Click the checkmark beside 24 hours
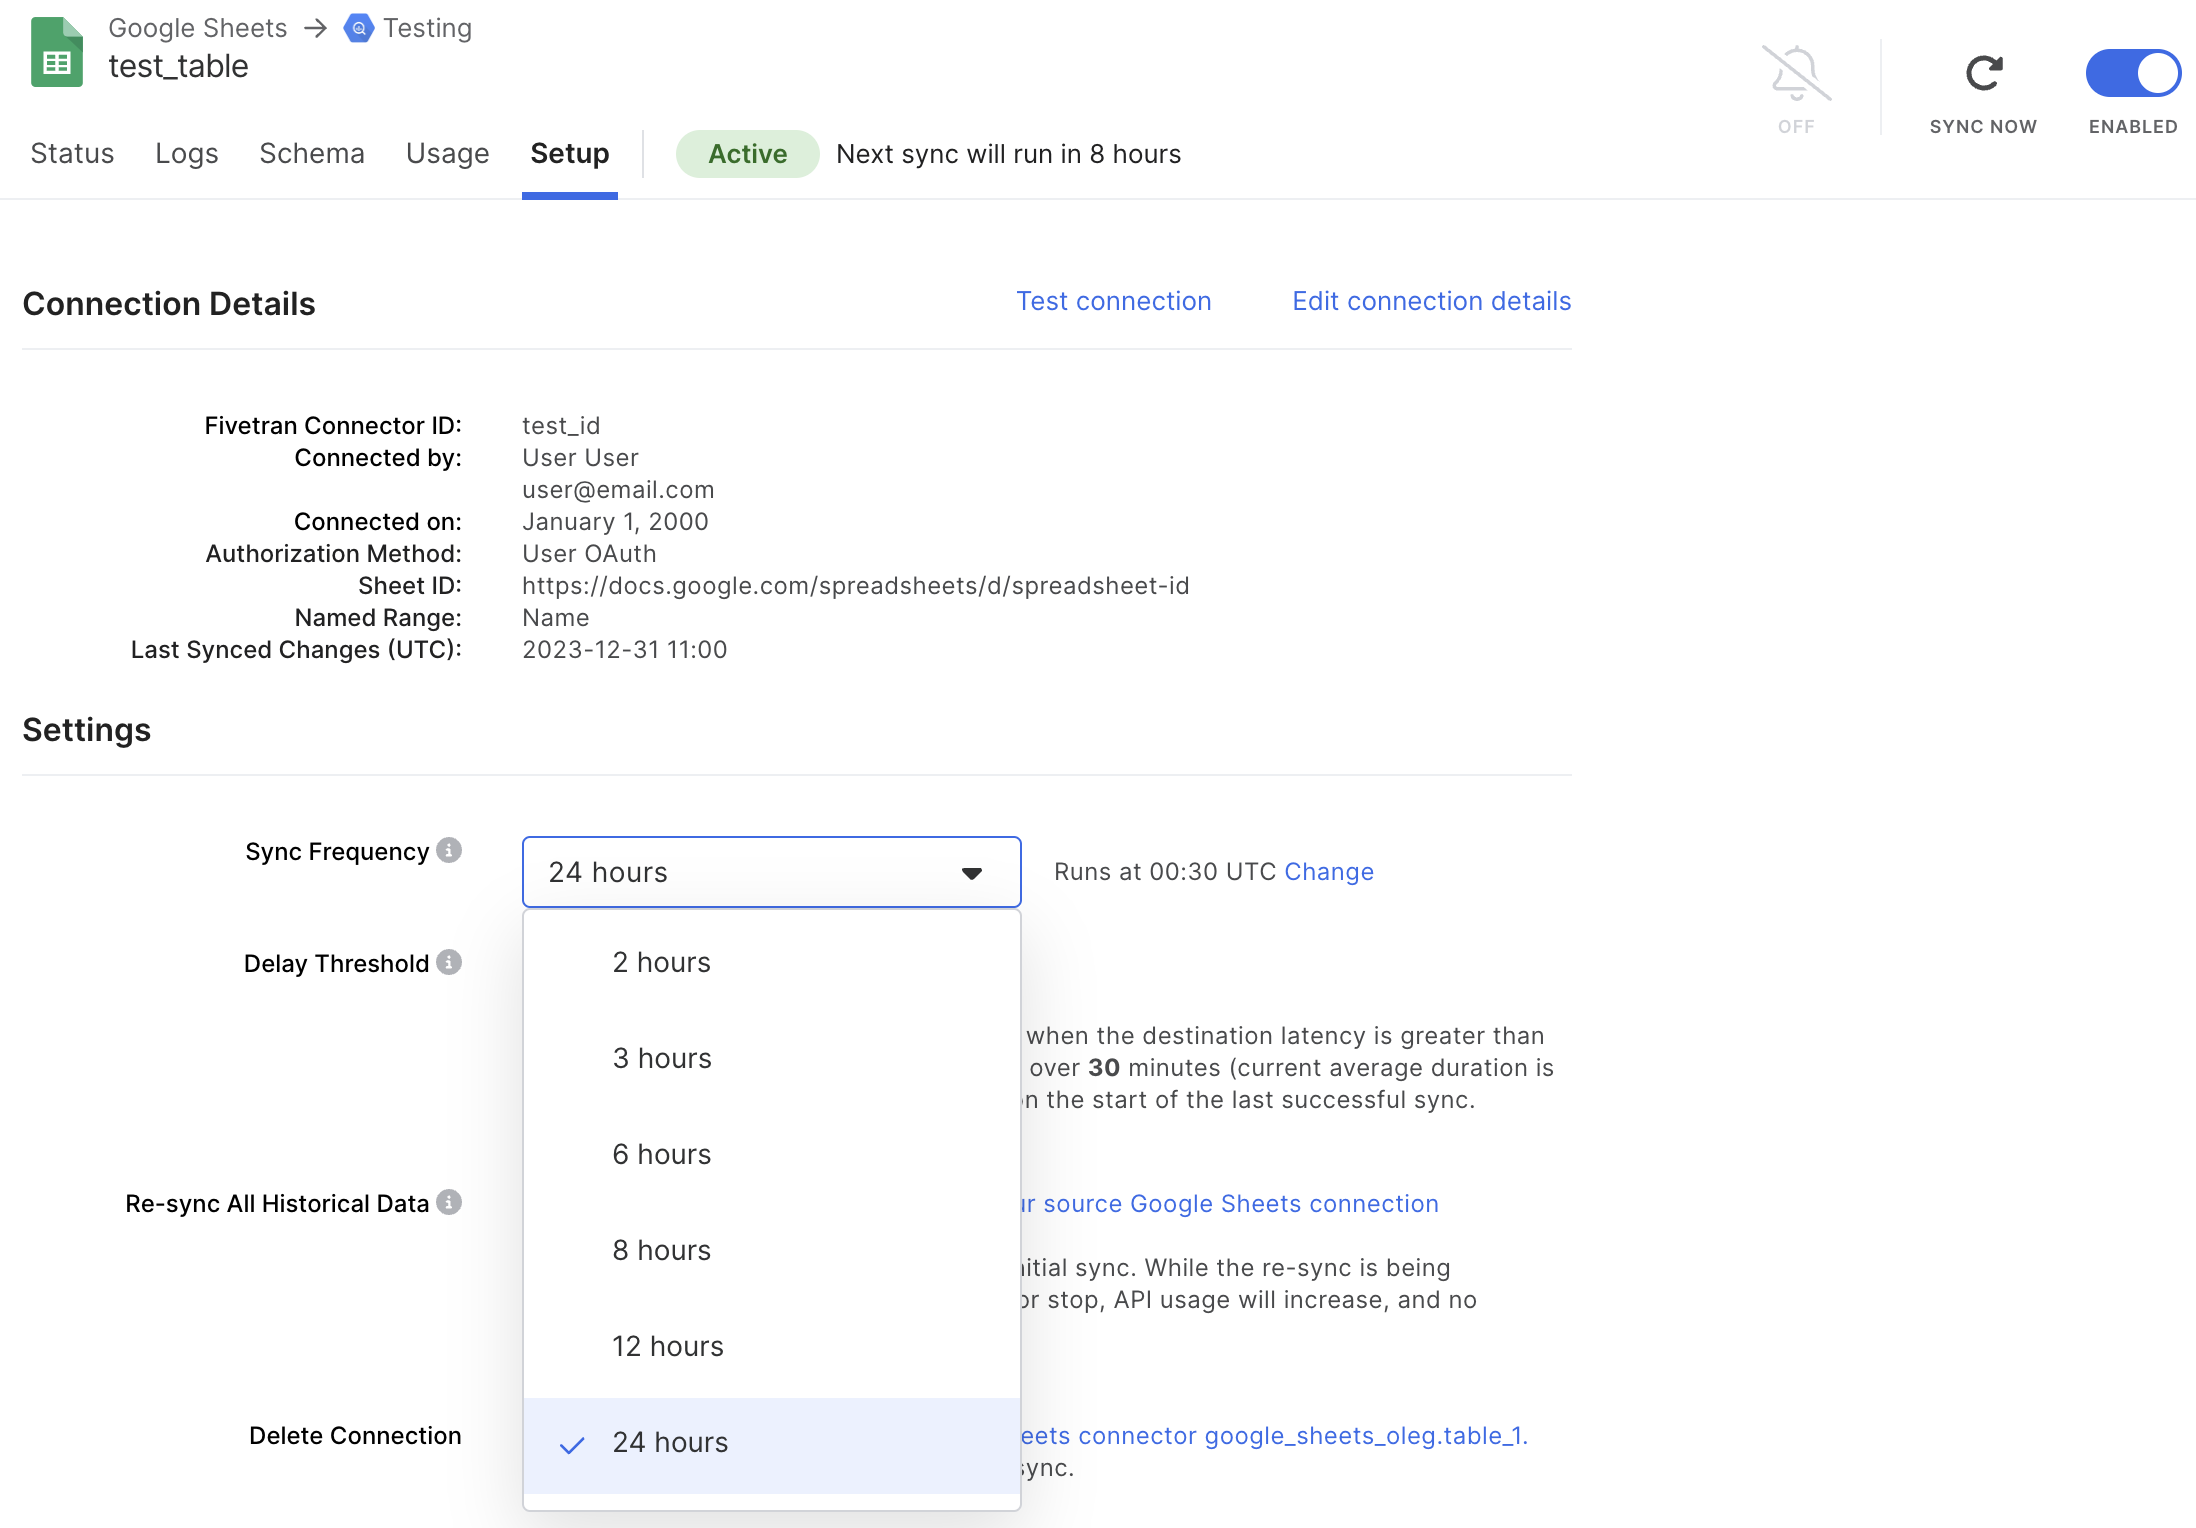The width and height of the screenshot is (2196, 1528). click(572, 1445)
